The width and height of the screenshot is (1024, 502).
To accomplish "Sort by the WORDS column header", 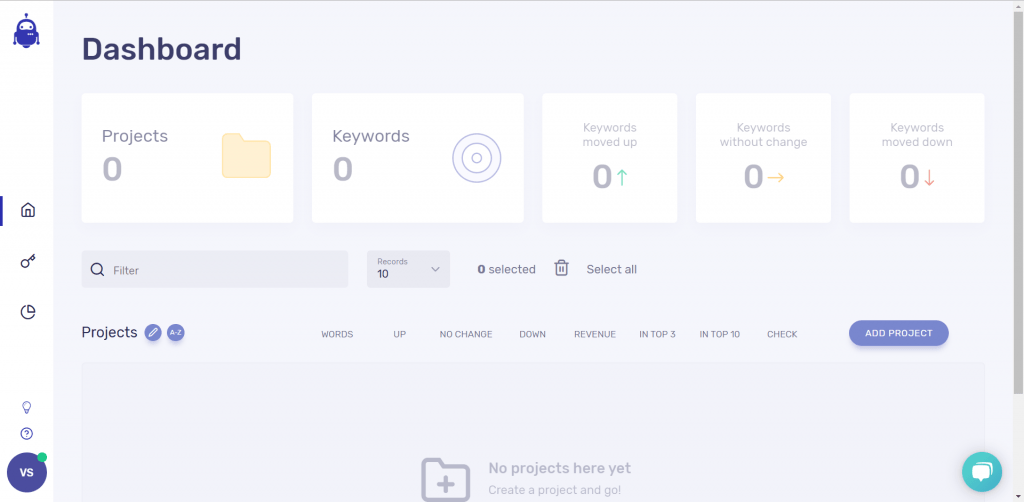I will click(337, 334).
